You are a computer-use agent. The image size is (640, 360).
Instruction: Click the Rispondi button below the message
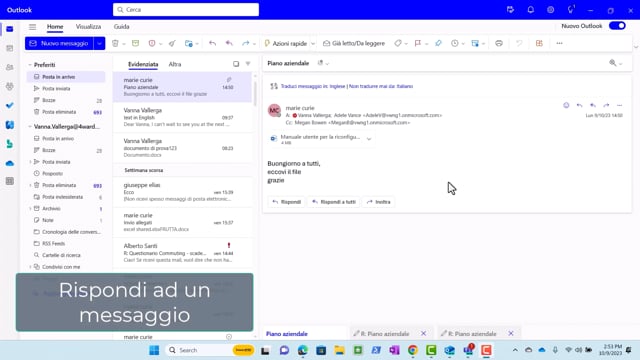click(287, 202)
